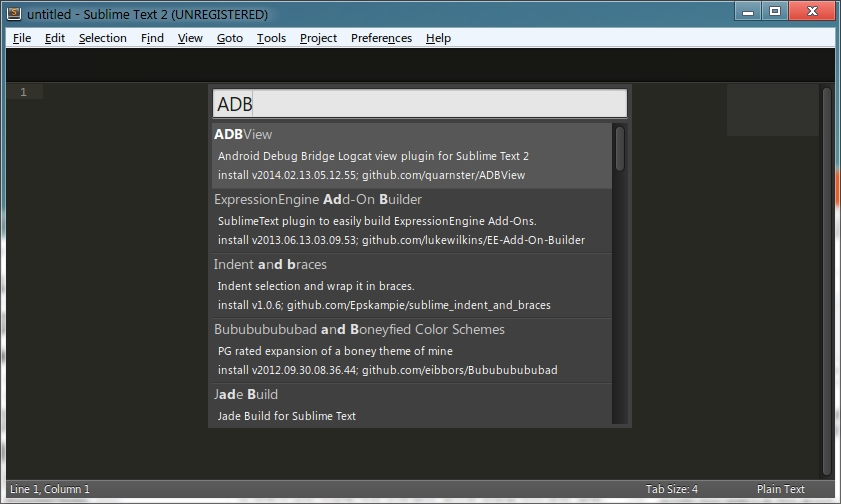Viewport: 841px width, 504px height.
Task: Click the minimap viewport highlight
Action: click(x=773, y=110)
